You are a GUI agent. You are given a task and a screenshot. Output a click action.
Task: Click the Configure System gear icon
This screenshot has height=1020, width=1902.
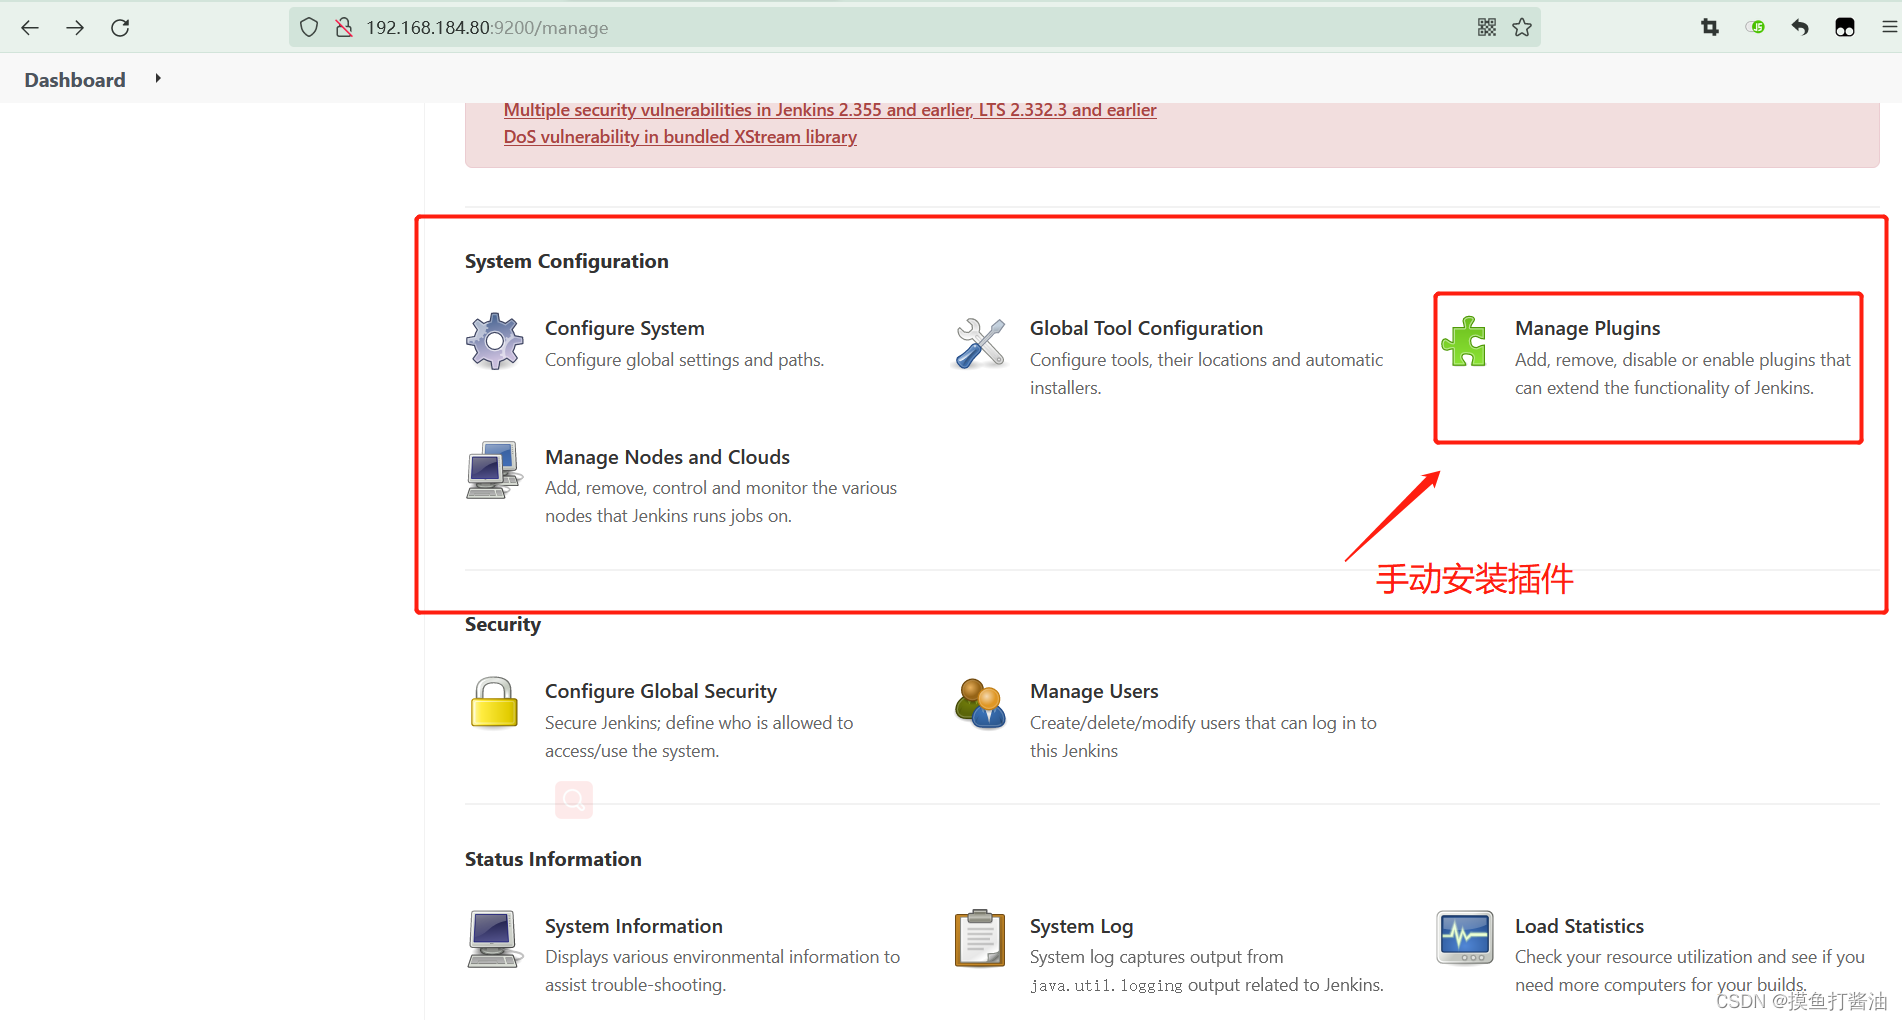494,342
